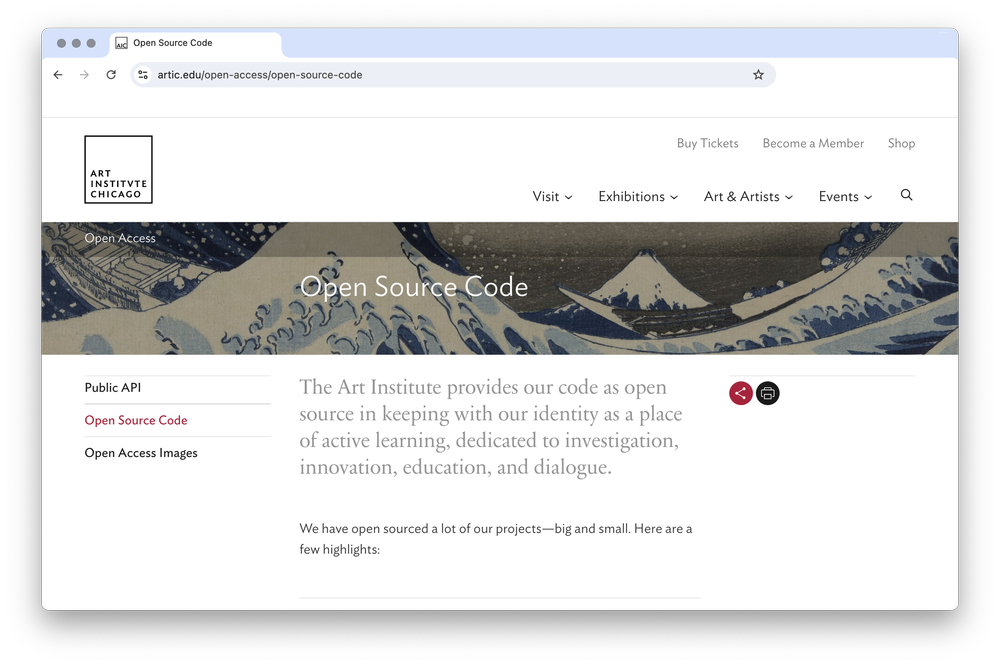Click the Buy Tickets link

point(707,143)
